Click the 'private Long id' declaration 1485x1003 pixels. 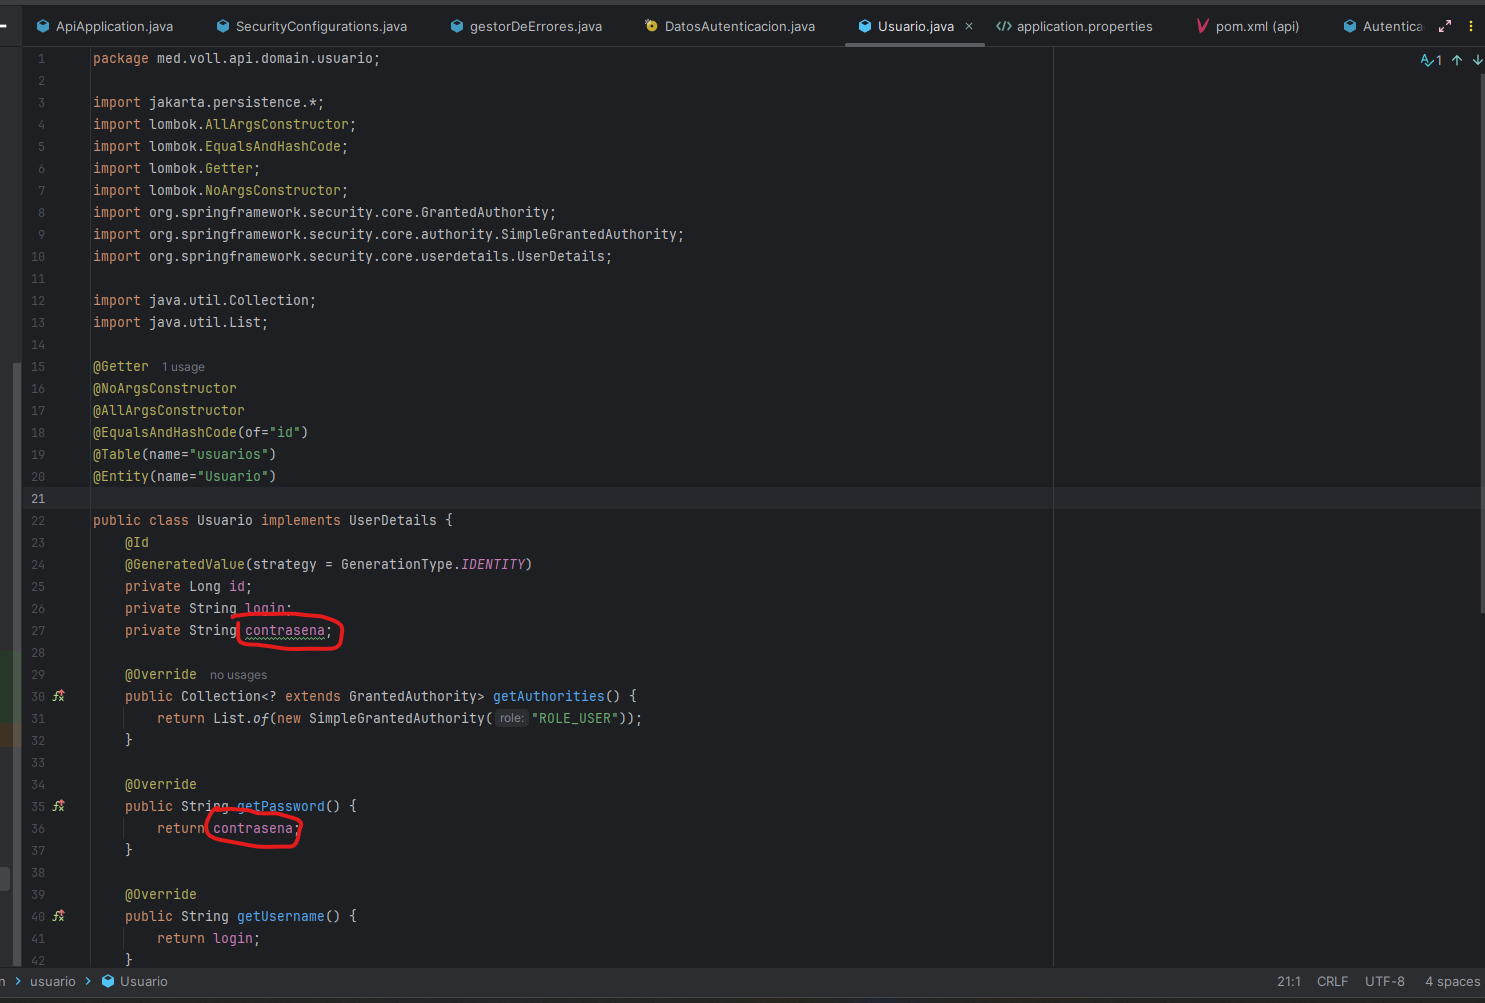[189, 586]
